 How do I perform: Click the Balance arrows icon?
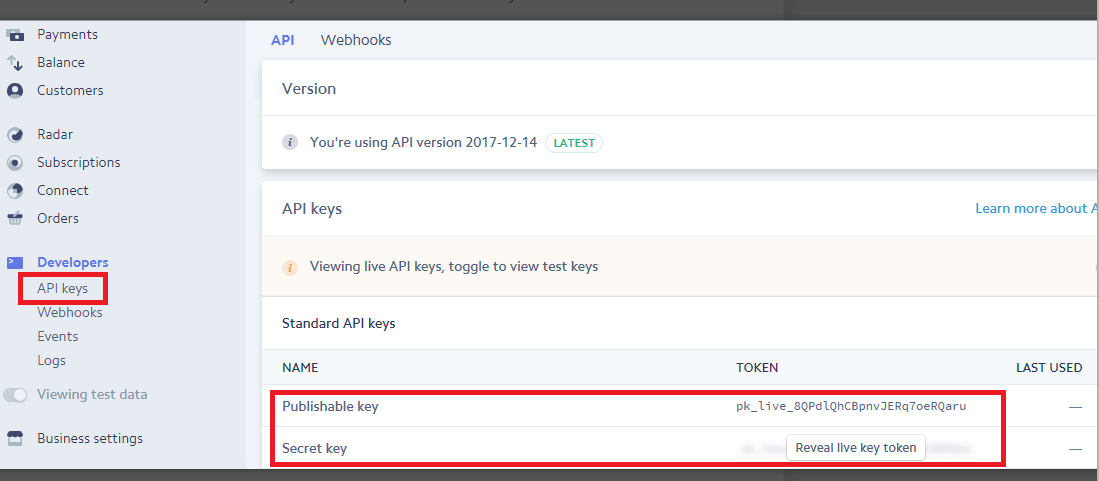15,62
